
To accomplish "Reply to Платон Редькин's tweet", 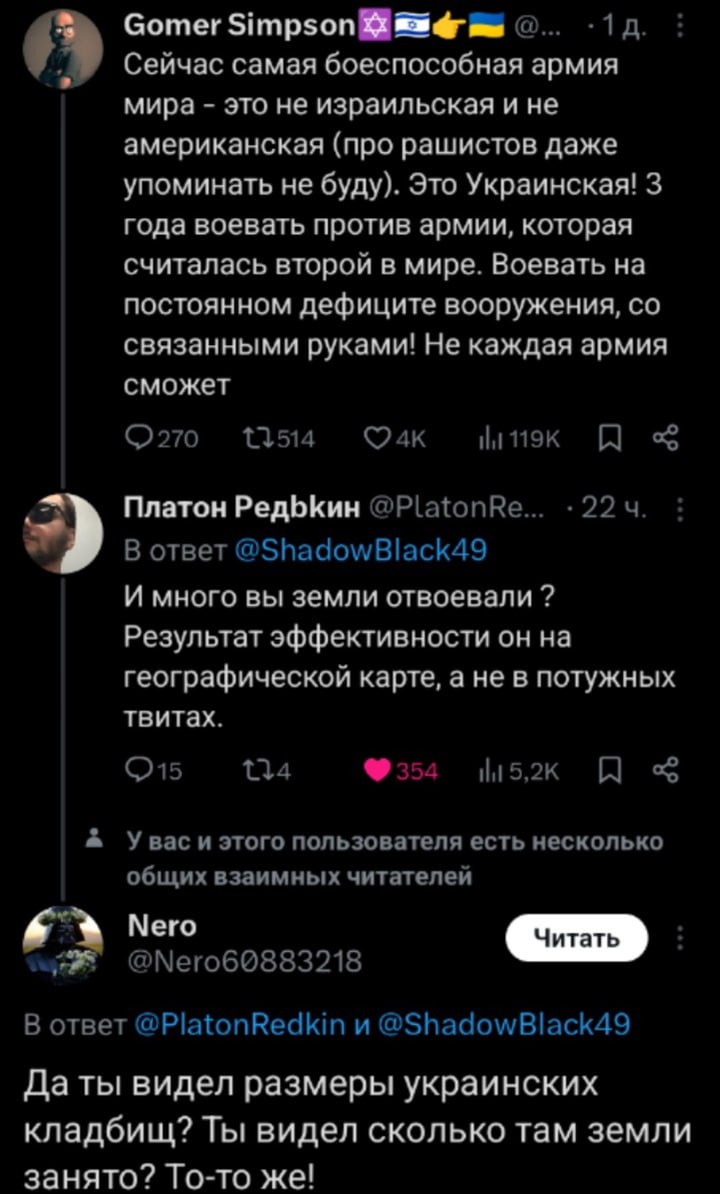I will coord(135,771).
